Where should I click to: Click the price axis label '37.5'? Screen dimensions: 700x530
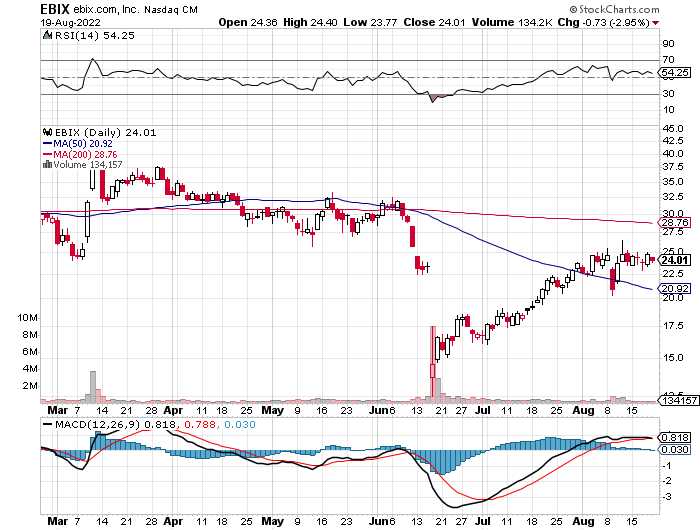pos(673,167)
